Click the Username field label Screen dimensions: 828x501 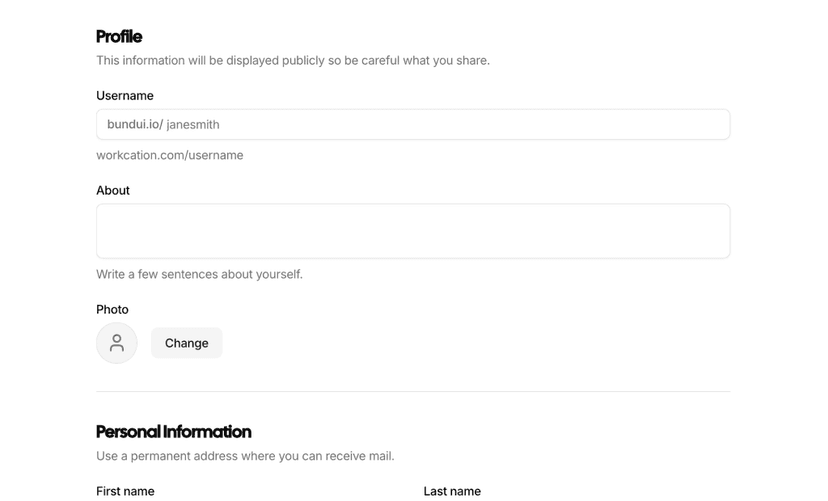(125, 96)
